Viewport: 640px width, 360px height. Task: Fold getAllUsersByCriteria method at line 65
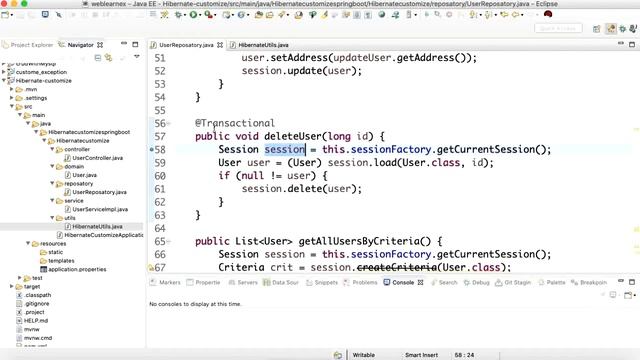coord(168,241)
